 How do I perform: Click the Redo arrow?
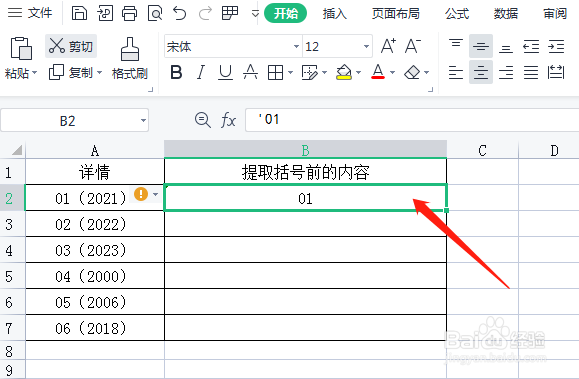pos(205,13)
